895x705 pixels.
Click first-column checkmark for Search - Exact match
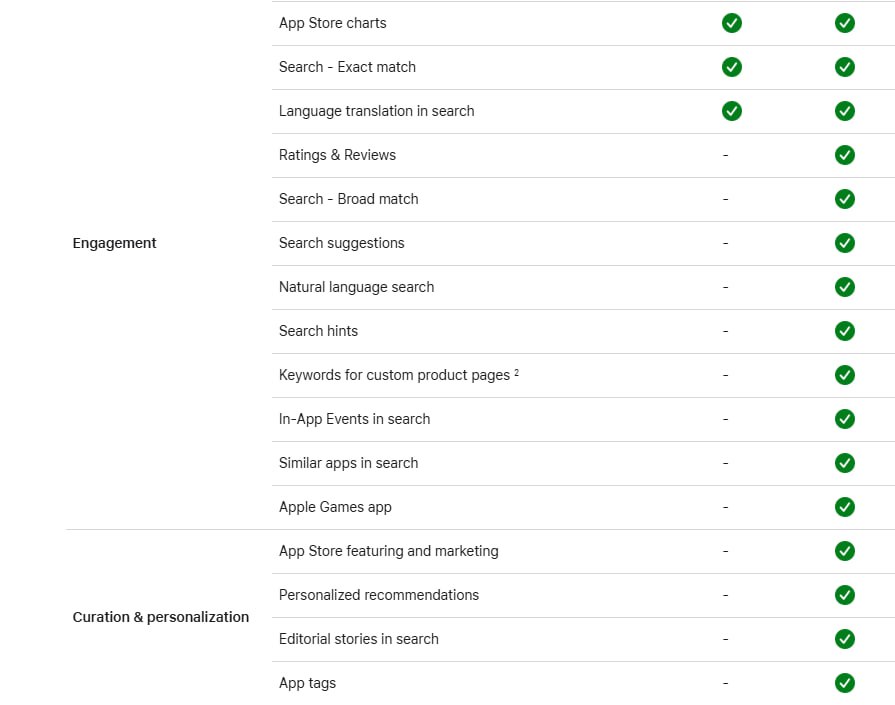point(732,67)
